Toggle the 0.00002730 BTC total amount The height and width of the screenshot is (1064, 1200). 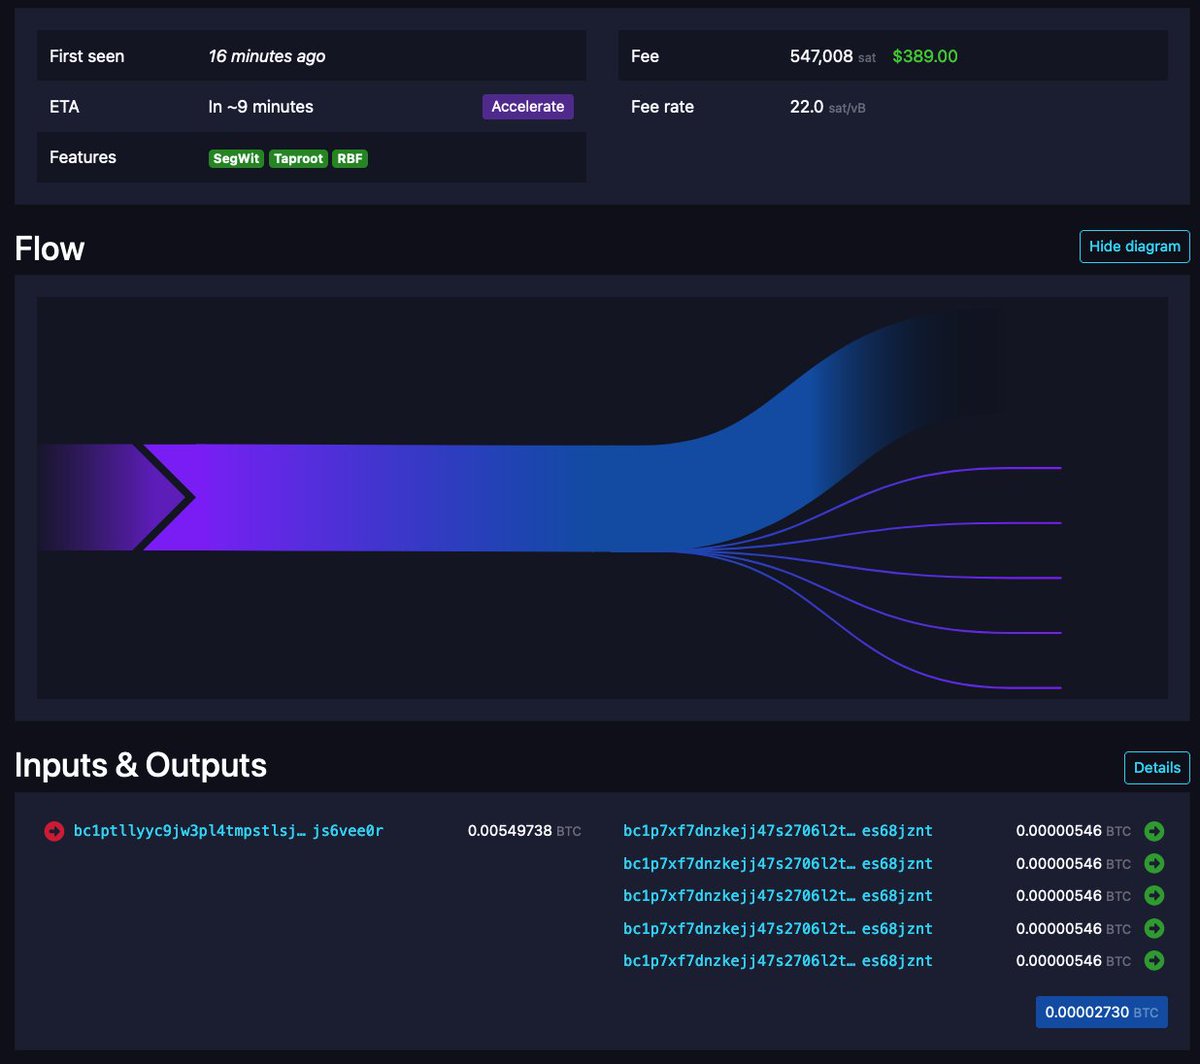1102,1012
